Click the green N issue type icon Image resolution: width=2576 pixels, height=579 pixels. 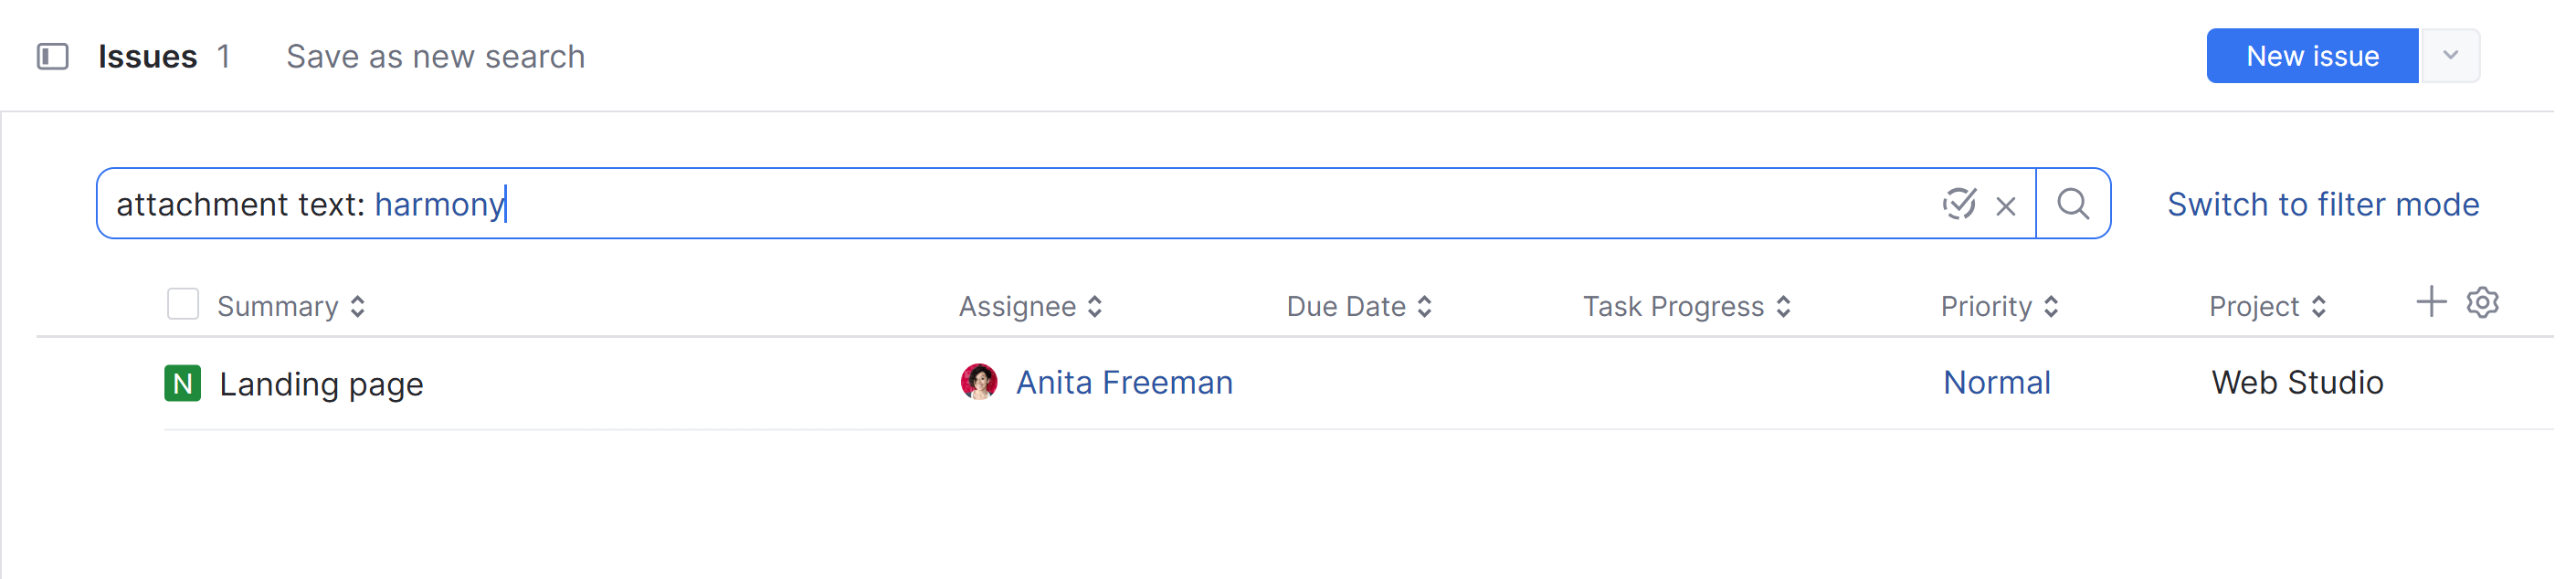click(x=183, y=383)
